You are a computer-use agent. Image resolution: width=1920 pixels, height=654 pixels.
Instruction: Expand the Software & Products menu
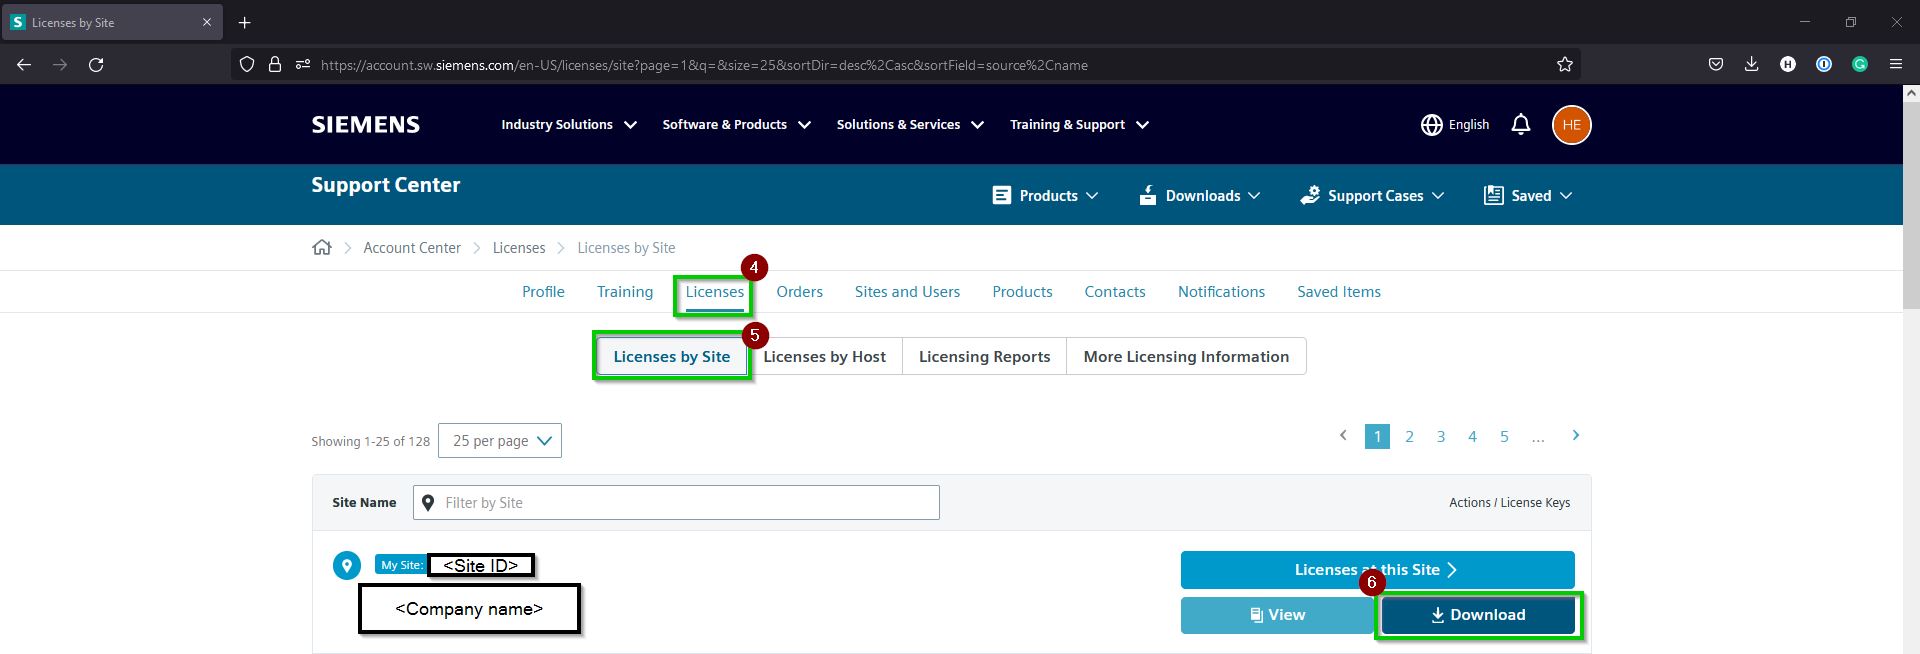coord(737,125)
